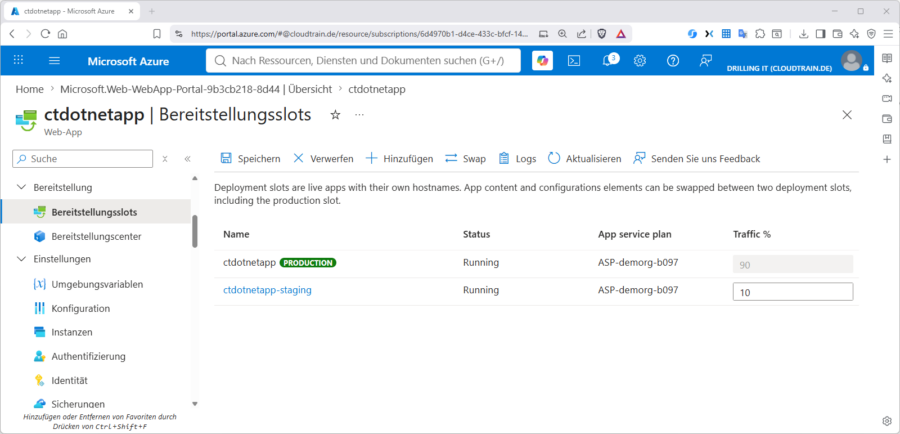
Task: Open a new browser tab
Action: [x=152, y=11]
